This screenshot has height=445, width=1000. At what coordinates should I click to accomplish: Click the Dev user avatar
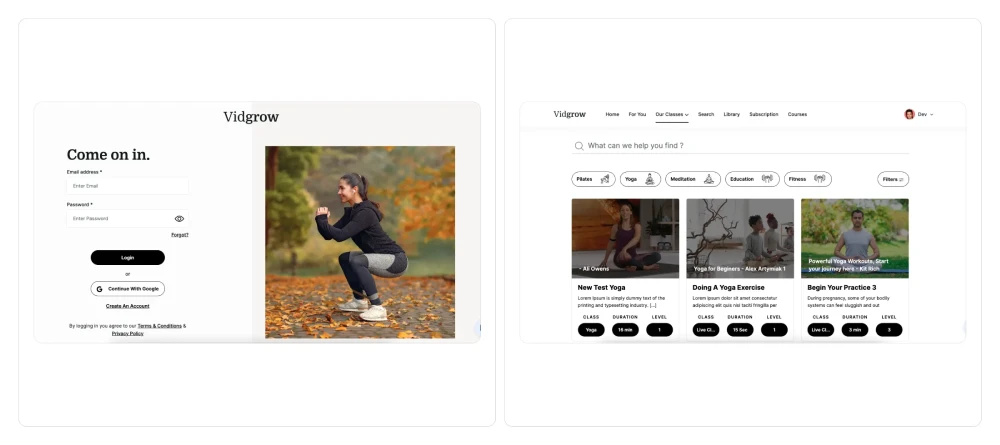(x=909, y=114)
